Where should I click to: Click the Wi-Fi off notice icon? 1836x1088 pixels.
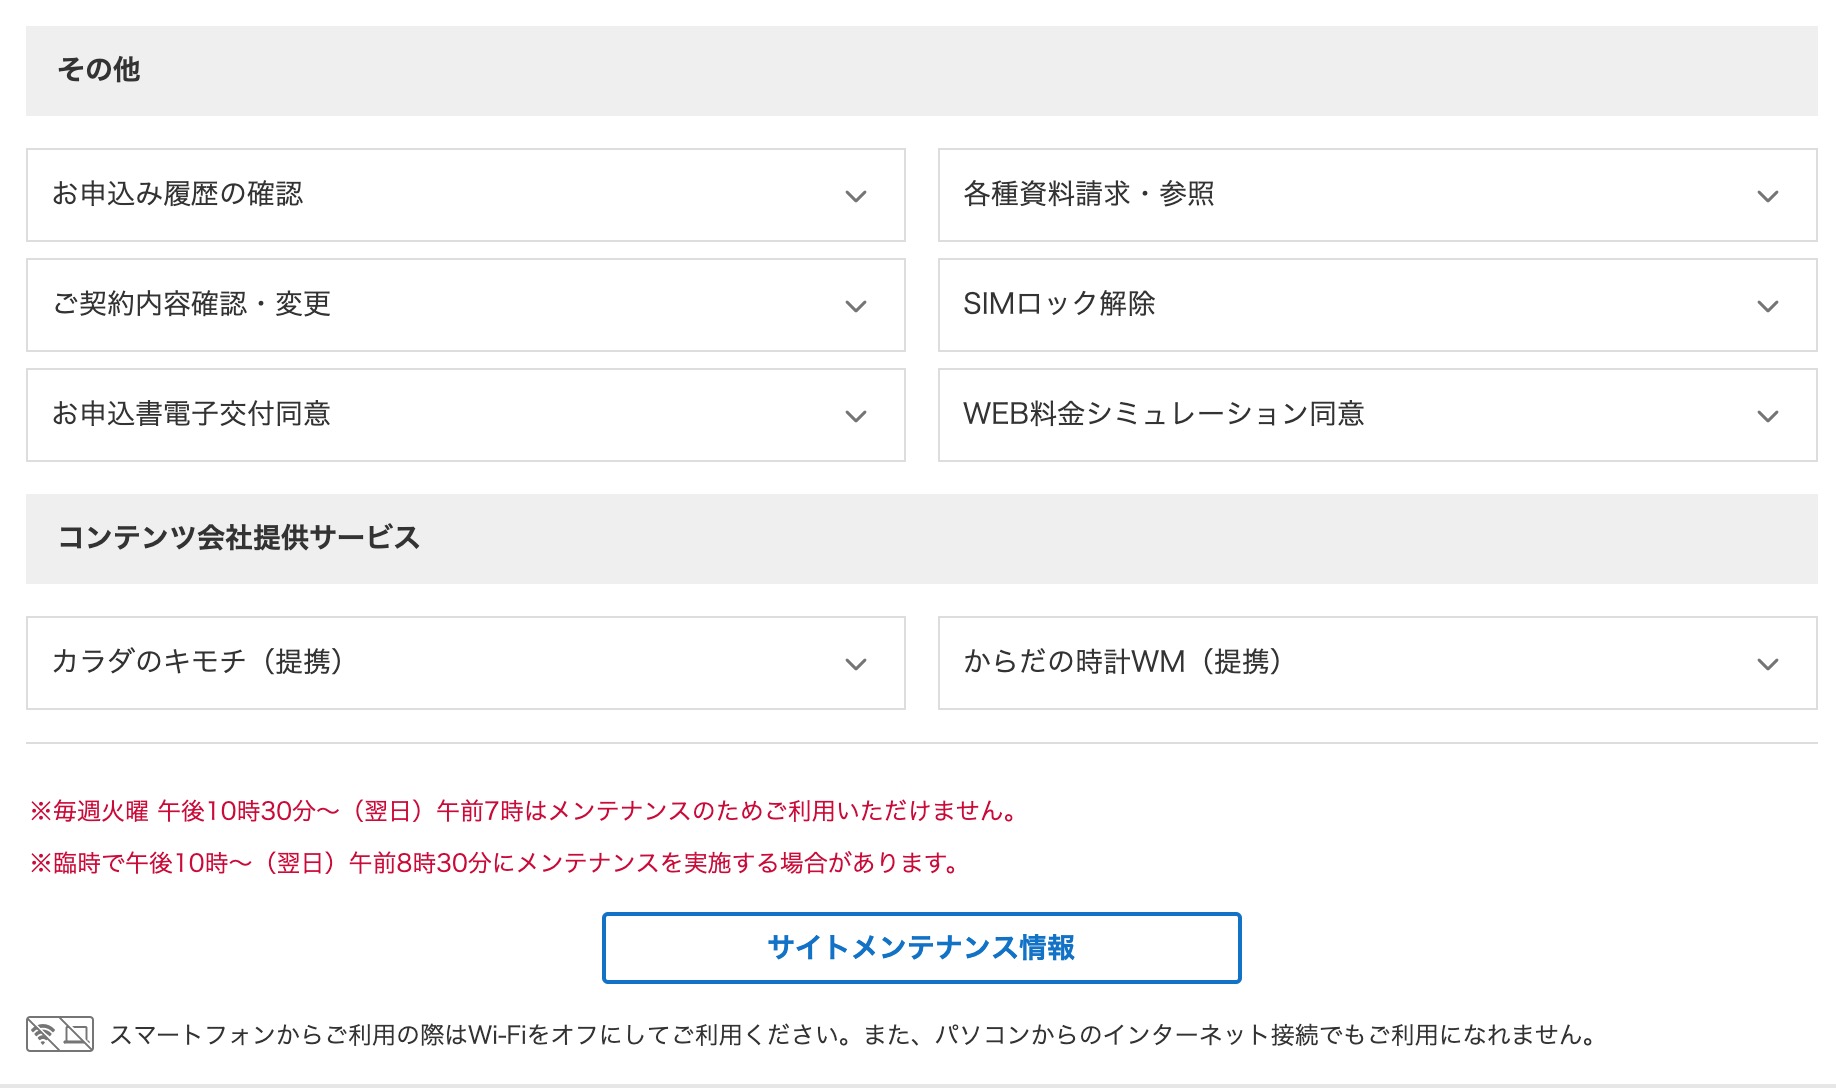pyautogui.click(x=60, y=1034)
